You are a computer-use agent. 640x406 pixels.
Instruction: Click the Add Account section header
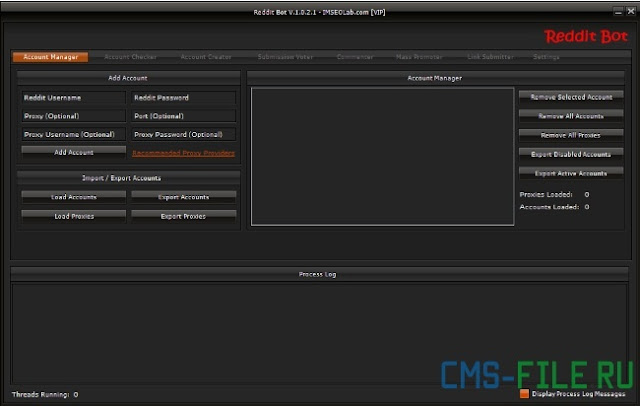(128, 78)
